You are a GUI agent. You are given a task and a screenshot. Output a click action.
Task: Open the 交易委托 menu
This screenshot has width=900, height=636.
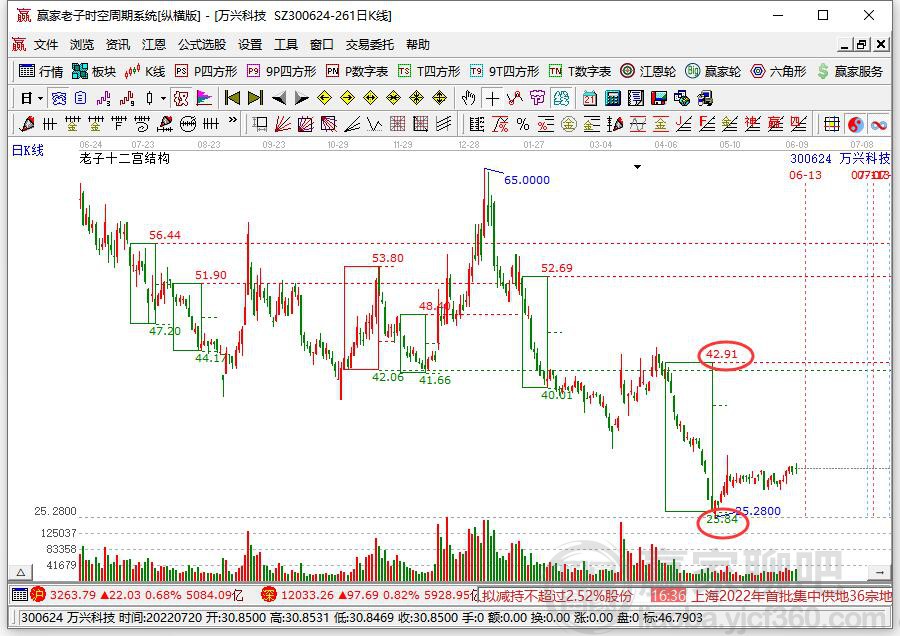pyautogui.click(x=370, y=45)
